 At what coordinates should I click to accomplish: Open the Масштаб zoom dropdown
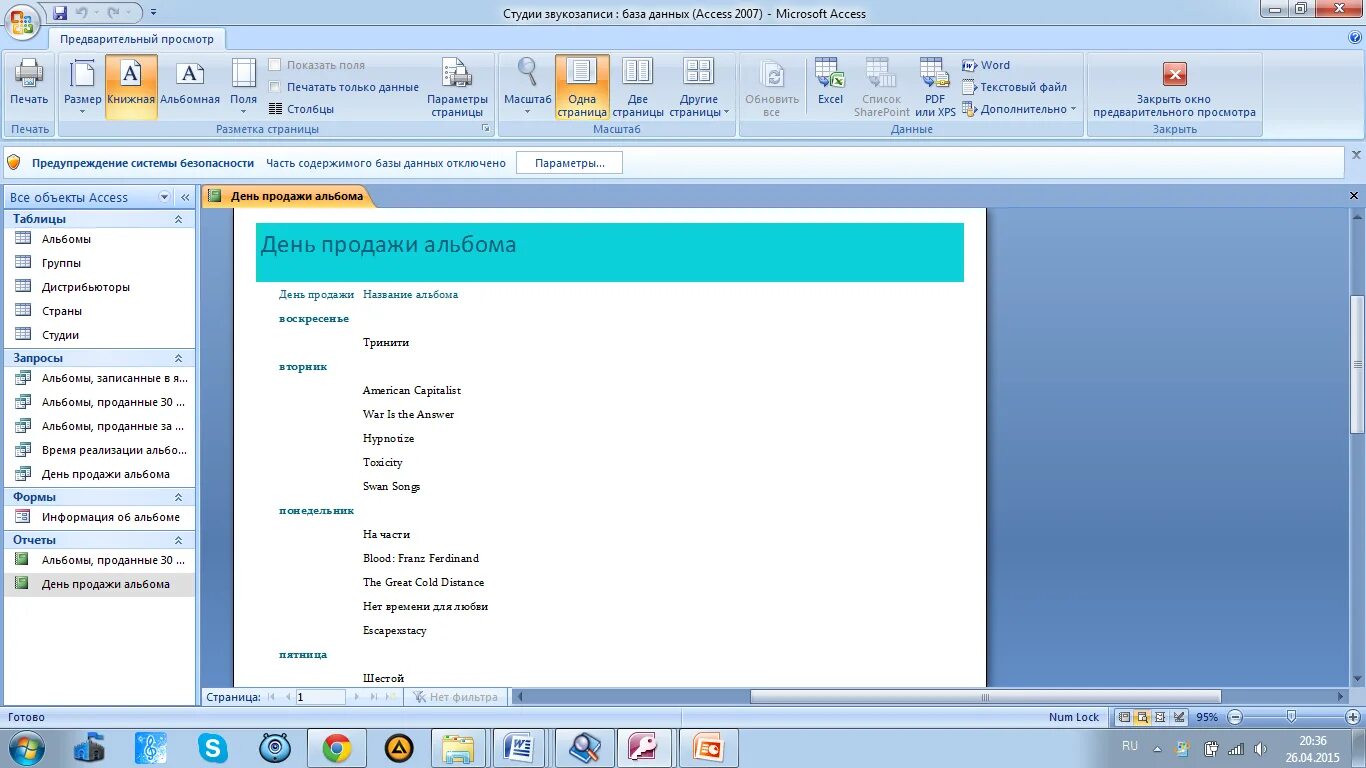coord(527,87)
